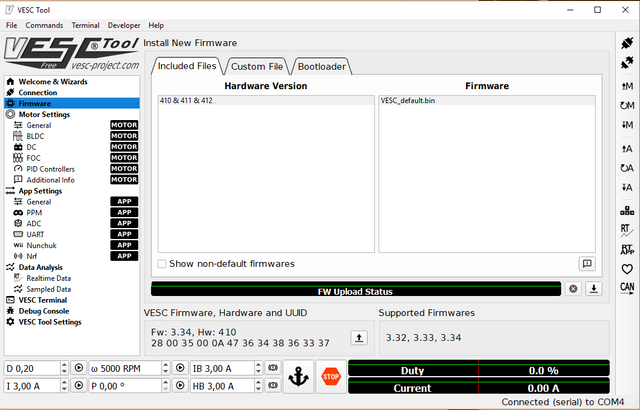The image size is (640, 410).
Task: Run position P play button
Action: (x=180, y=386)
